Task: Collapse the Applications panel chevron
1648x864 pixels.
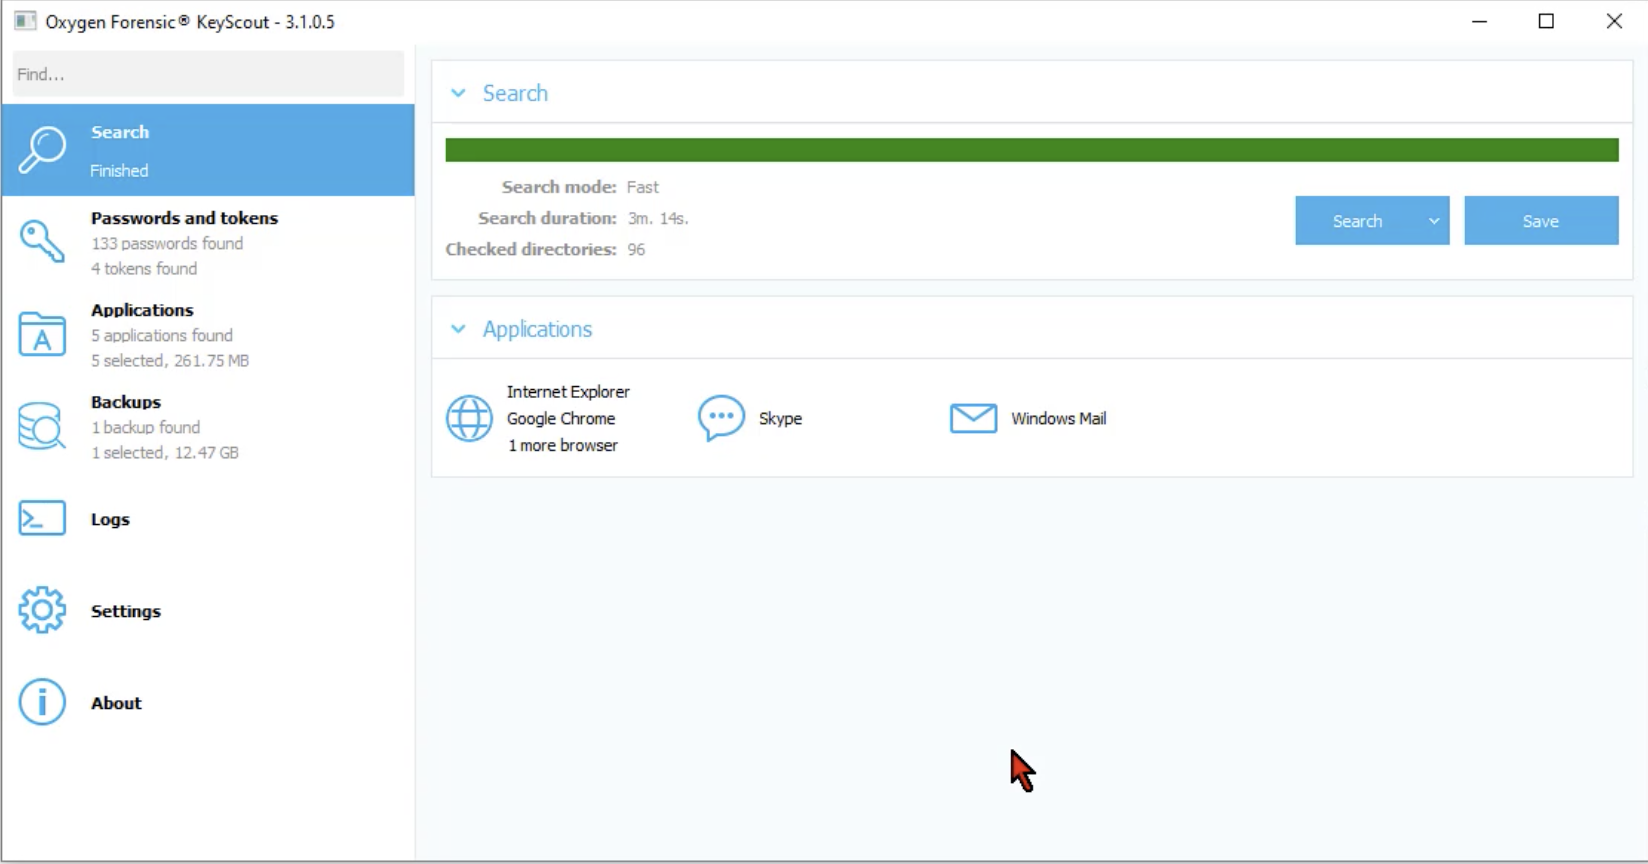Action: pos(458,329)
